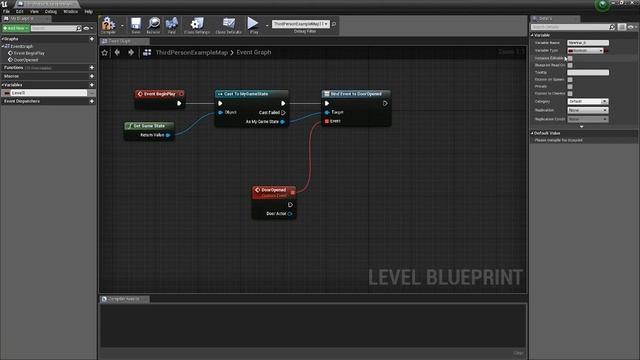Open the View menu
Screen dimensions: 640x360
(x=34, y=11)
